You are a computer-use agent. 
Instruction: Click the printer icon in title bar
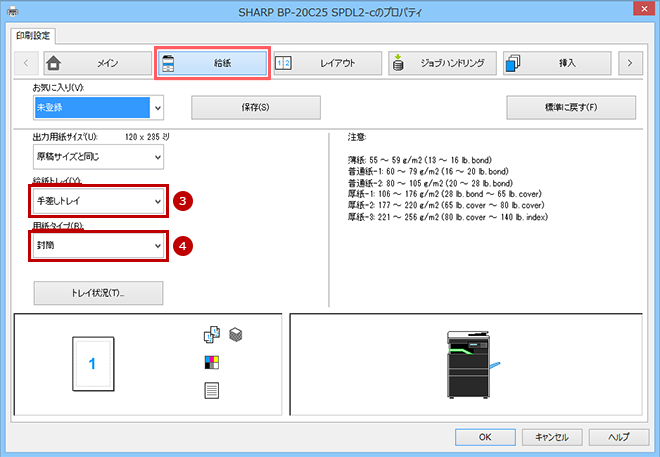(x=13, y=11)
